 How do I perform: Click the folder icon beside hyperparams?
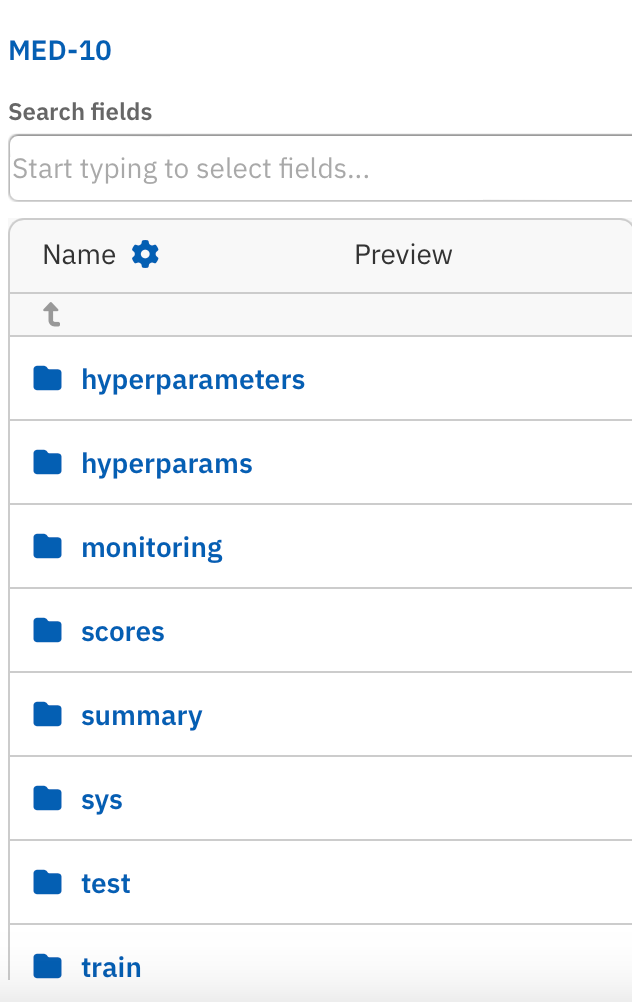coord(47,463)
